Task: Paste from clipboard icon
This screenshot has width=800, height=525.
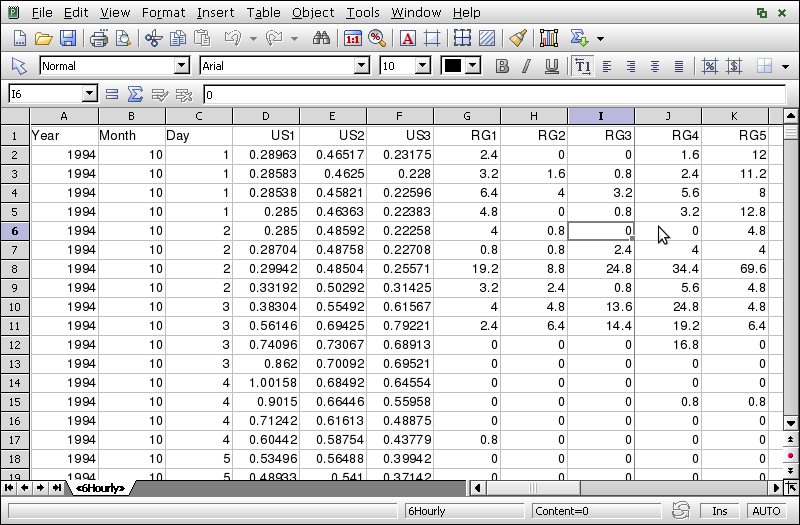Action: (x=203, y=38)
